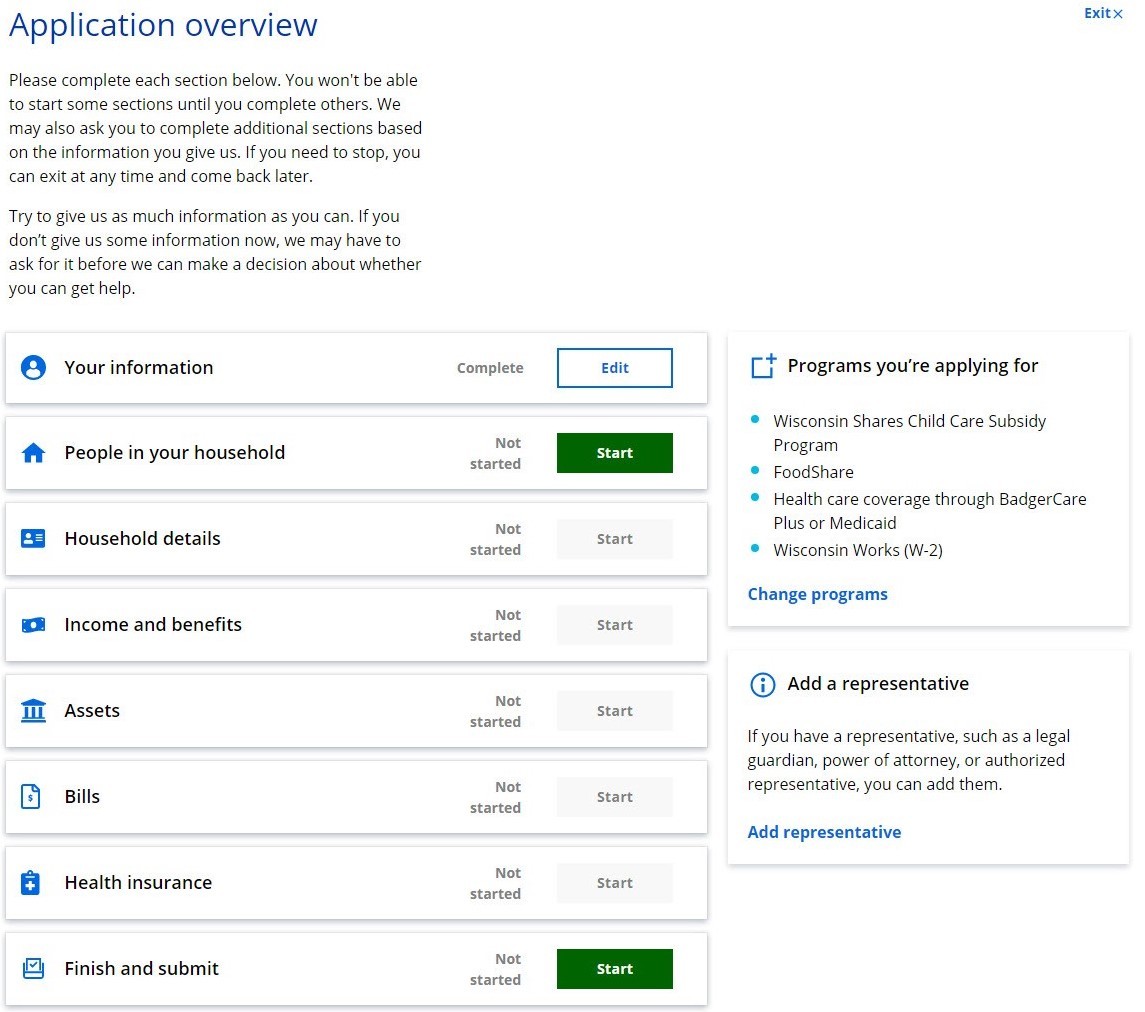
Task: Edit the Your information section
Action: [614, 368]
